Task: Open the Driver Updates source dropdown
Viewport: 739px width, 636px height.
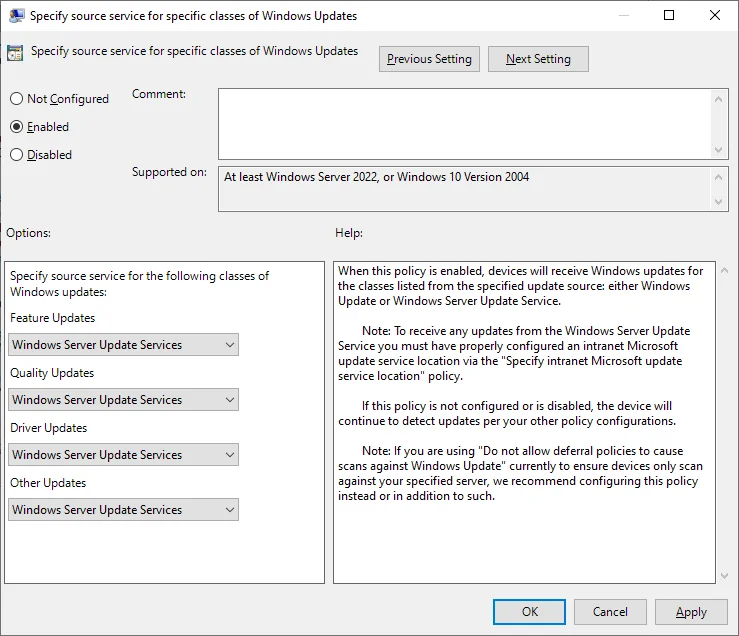Action: tap(123, 454)
